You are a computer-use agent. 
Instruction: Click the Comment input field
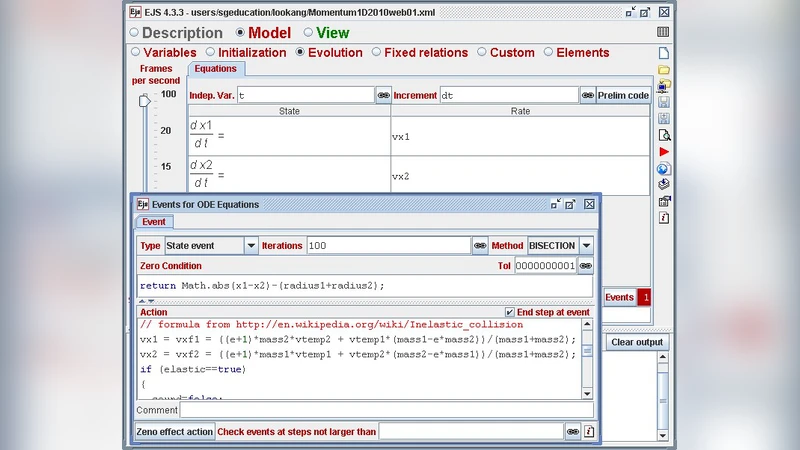coord(386,410)
